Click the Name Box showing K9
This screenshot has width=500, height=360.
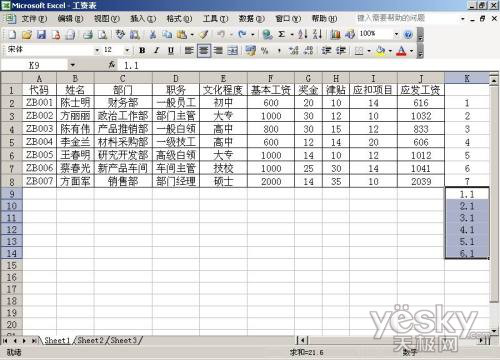34,65
